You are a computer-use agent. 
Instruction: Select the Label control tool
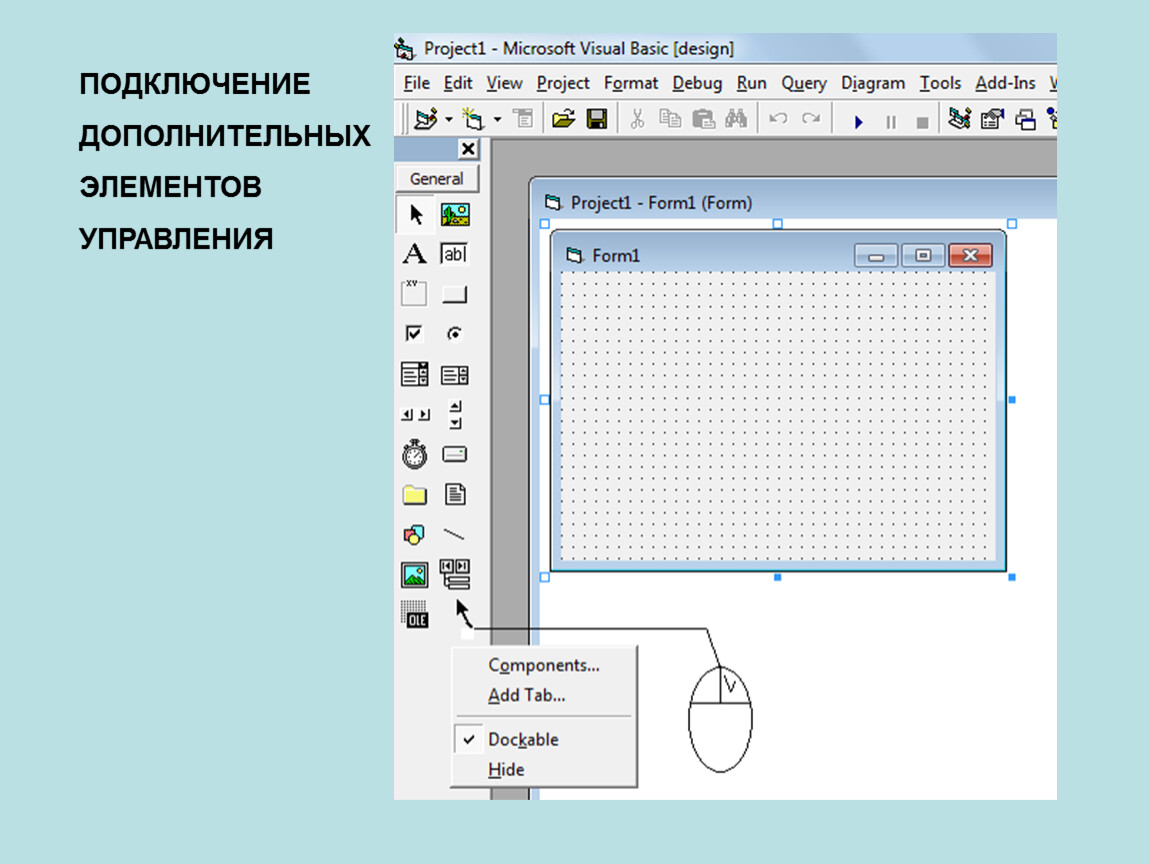click(x=414, y=254)
